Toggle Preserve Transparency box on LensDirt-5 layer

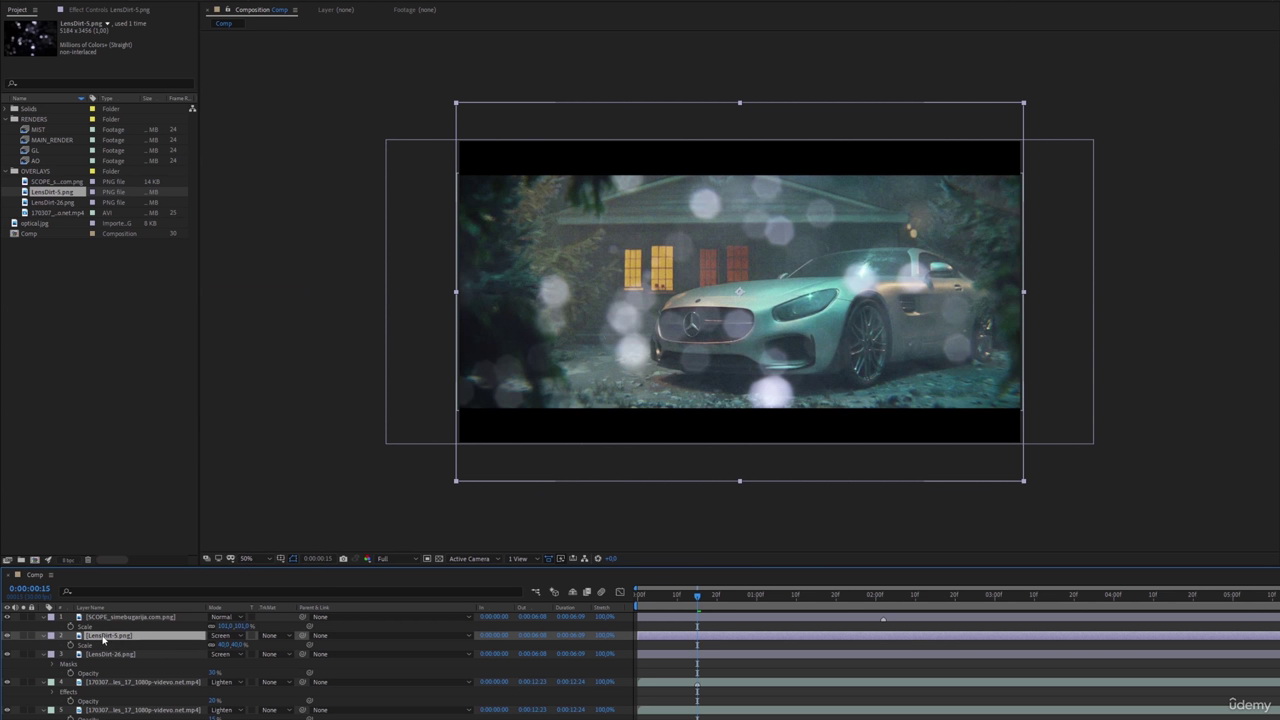click(252, 636)
